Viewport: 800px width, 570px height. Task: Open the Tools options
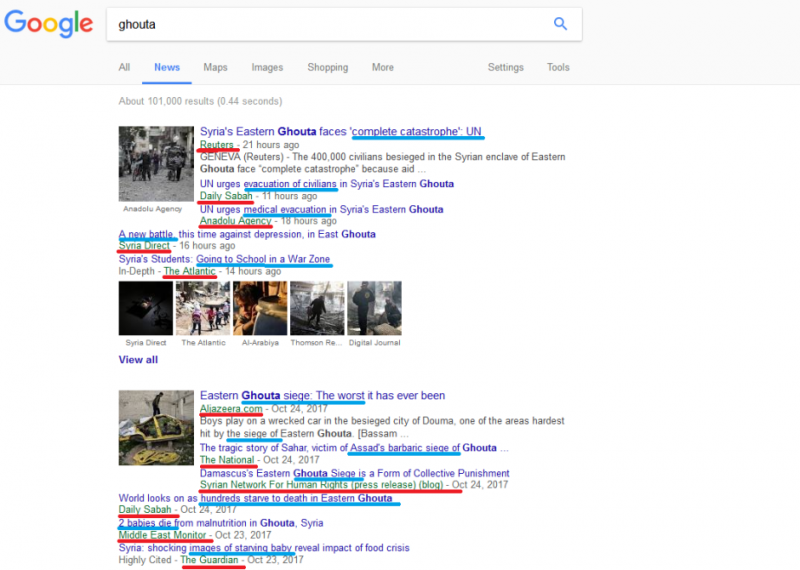point(558,67)
